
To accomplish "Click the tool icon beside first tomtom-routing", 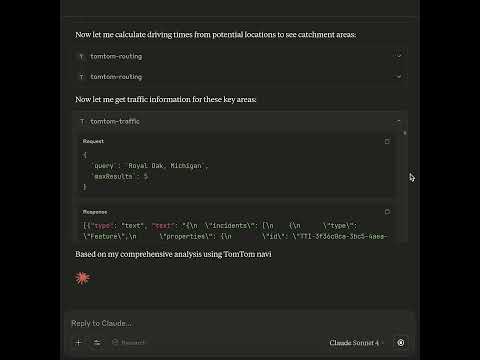I will coord(81,57).
